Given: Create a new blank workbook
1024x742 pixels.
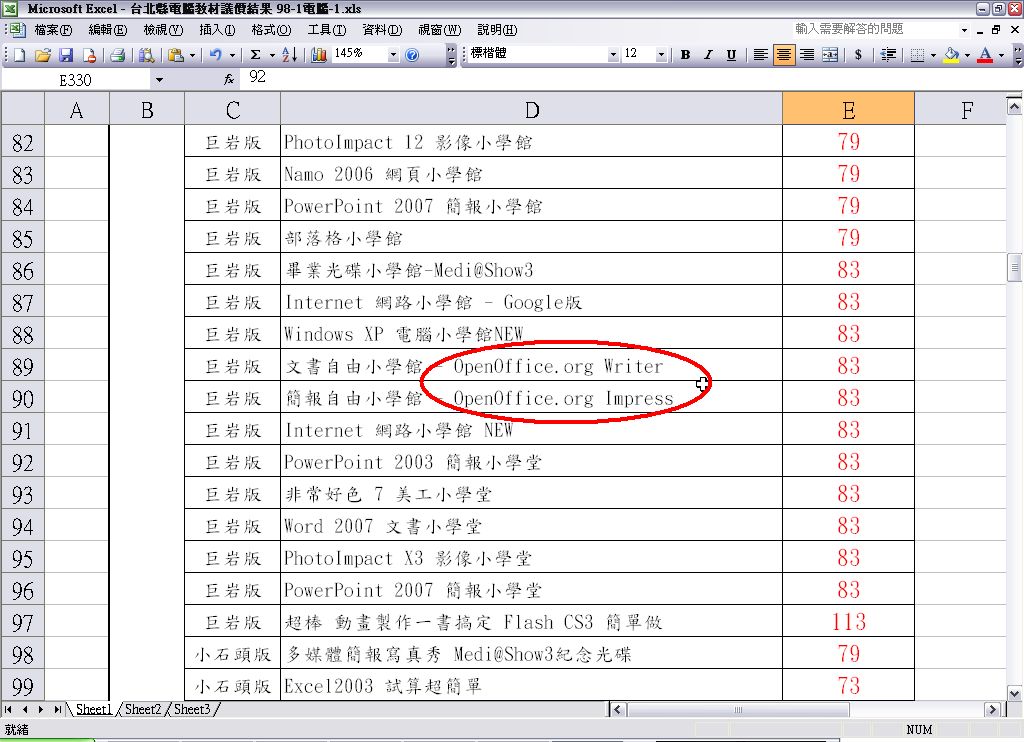Looking at the screenshot, I should [x=20, y=56].
